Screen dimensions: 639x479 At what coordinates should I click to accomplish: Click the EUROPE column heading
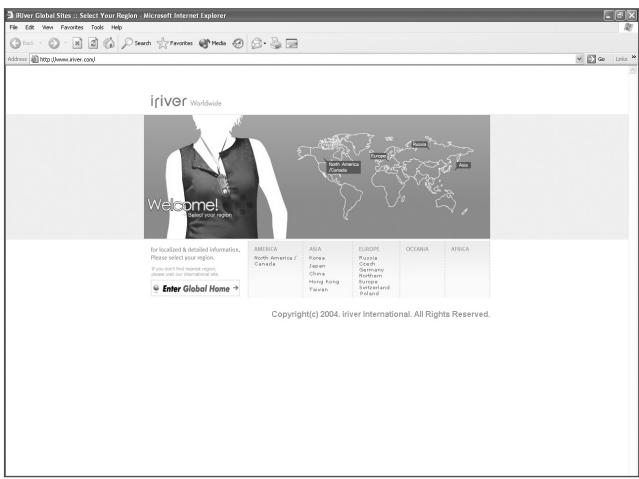coord(369,249)
